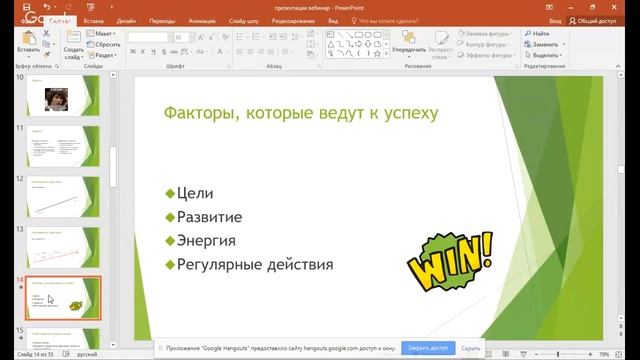Click the blue Закрыть доступ button
This screenshot has height=360, width=640.
[428, 348]
